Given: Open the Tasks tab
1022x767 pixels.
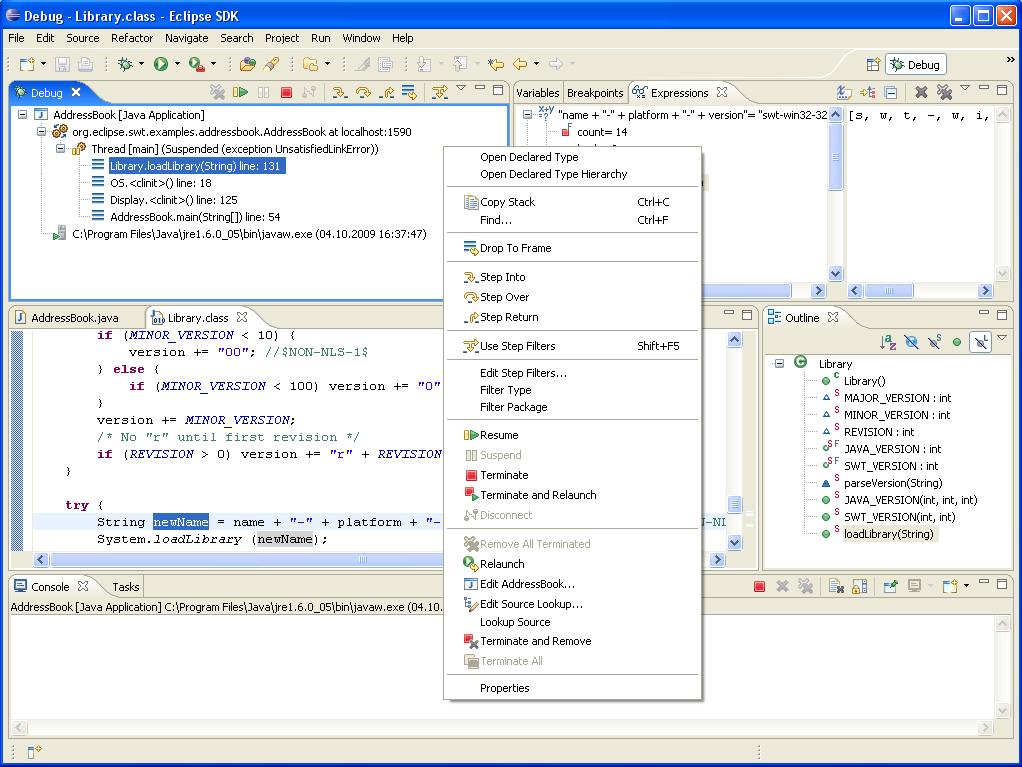Looking at the screenshot, I should tap(125, 586).
